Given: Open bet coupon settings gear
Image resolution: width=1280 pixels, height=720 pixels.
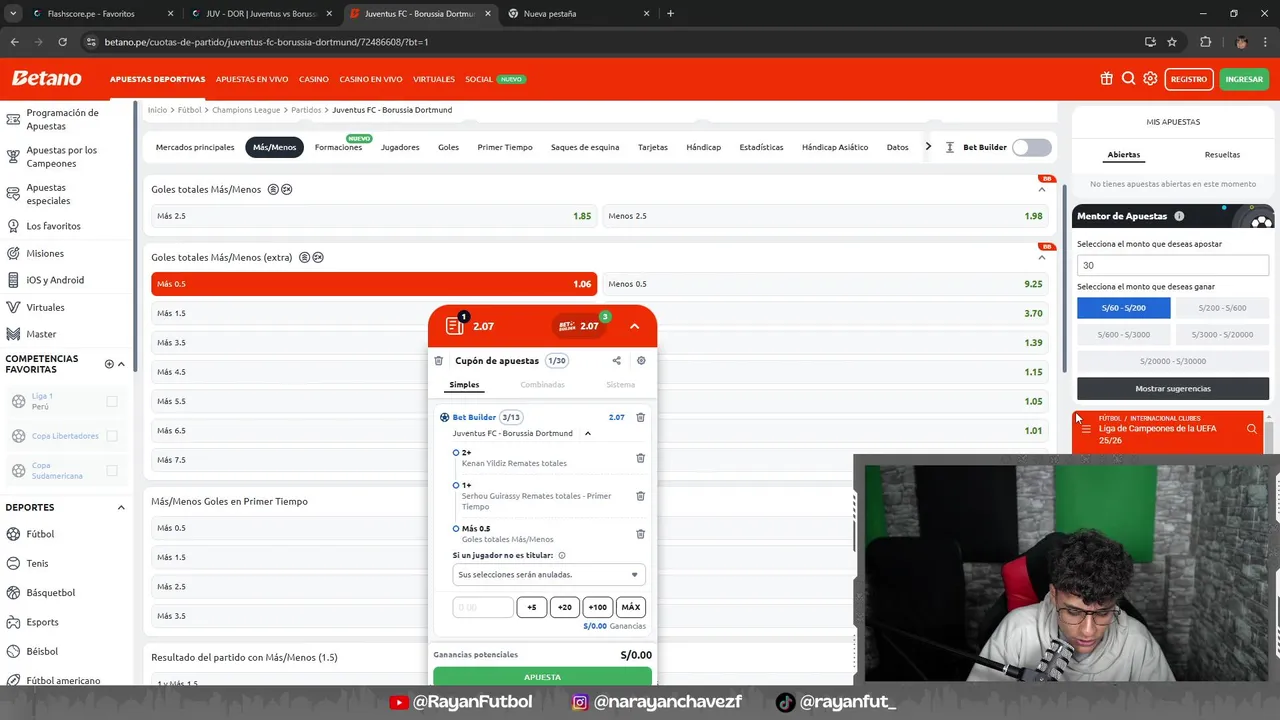Looking at the screenshot, I should [641, 361].
